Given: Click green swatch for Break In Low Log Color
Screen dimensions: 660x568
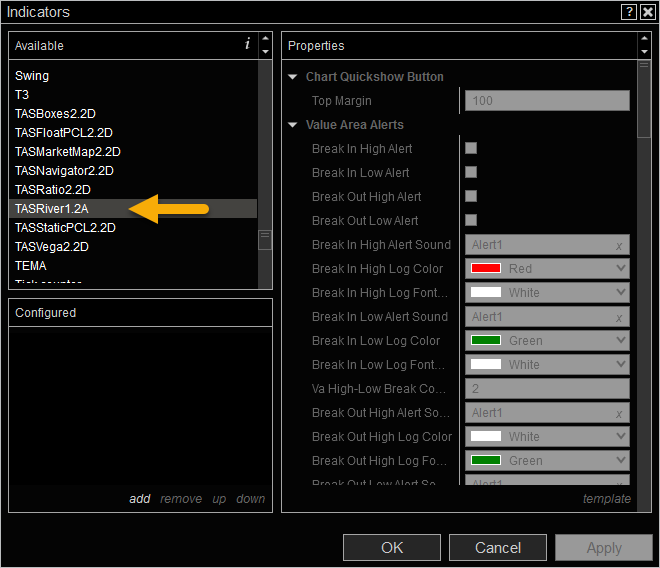Looking at the screenshot, I should point(486,340).
